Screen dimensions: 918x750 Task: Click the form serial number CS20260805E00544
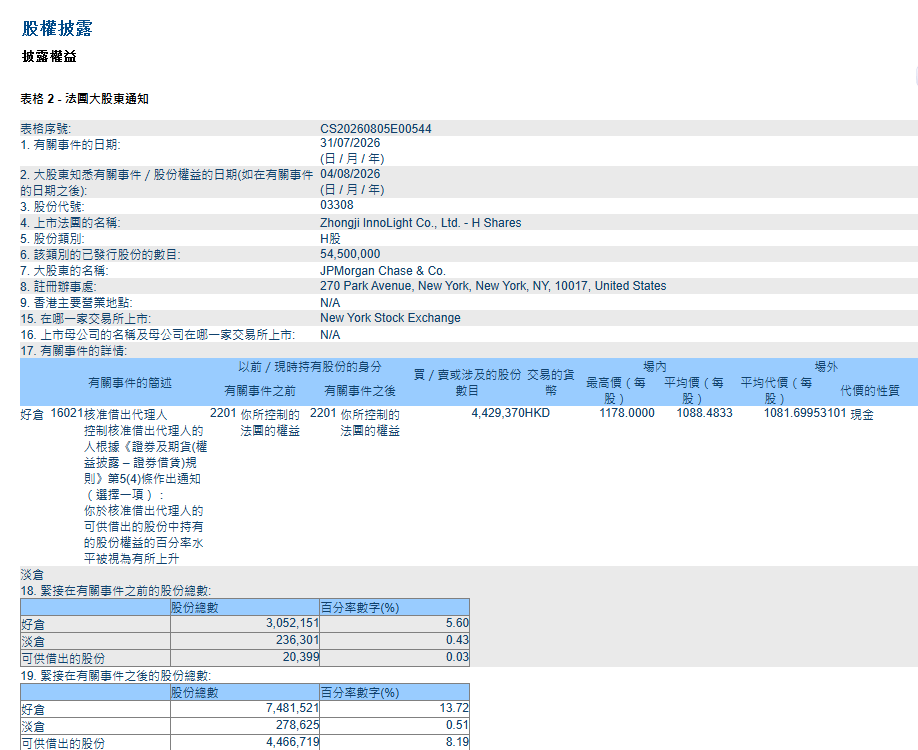click(375, 129)
